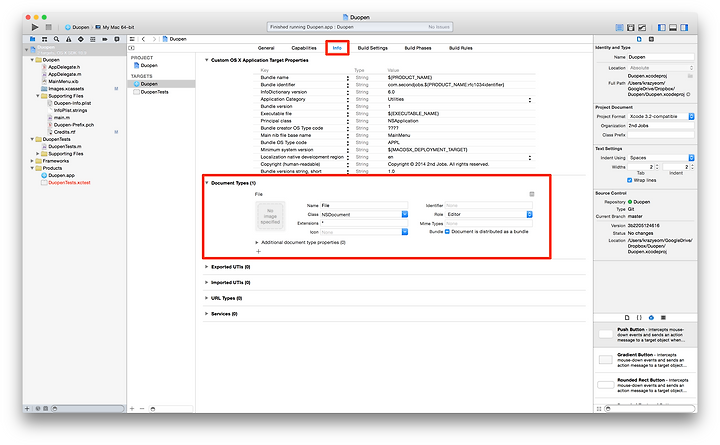Expand the Exported UTIs section
Image resolution: width=720 pixels, height=445 pixels.
(x=207, y=267)
